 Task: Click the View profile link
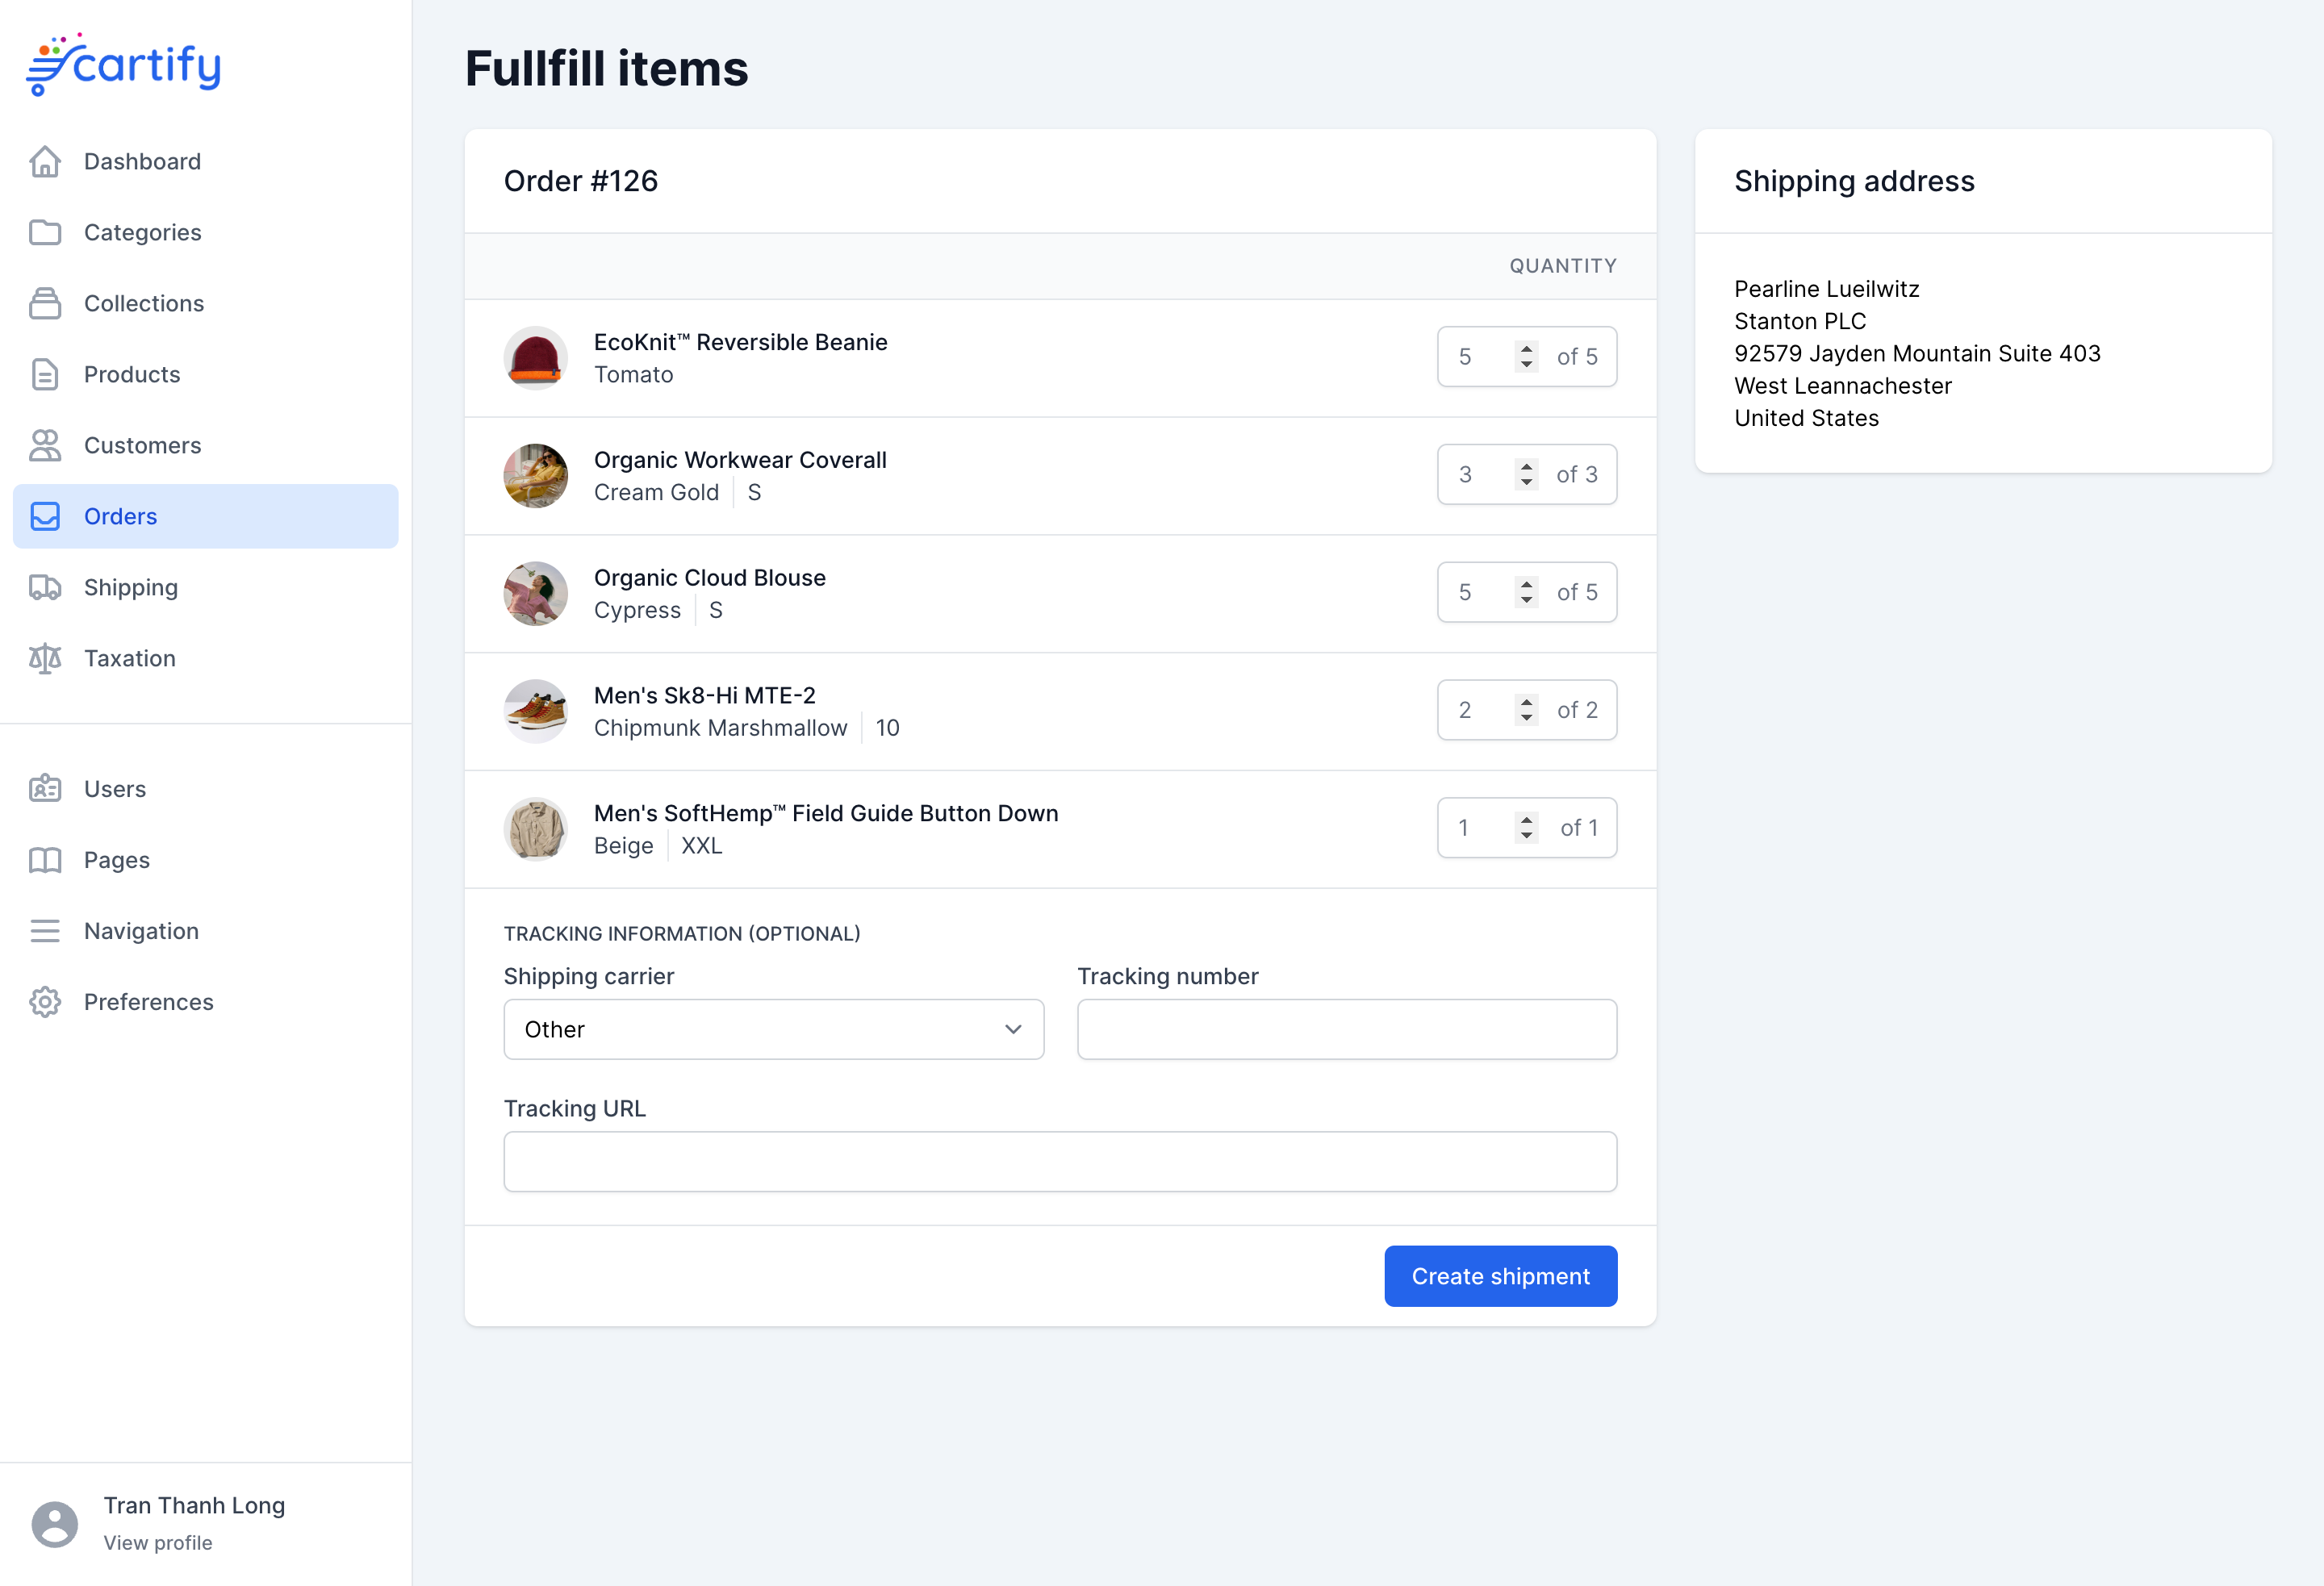(158, 1542)
